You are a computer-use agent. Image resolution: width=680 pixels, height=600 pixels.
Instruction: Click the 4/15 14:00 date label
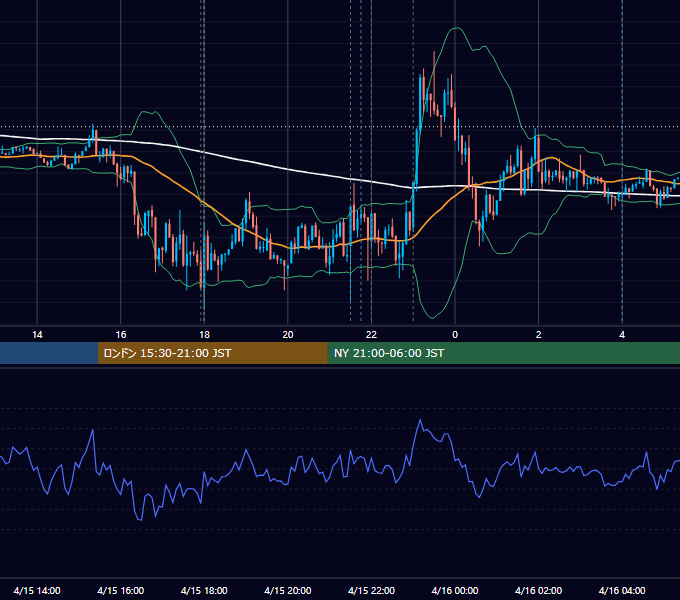tap(37, 590)
